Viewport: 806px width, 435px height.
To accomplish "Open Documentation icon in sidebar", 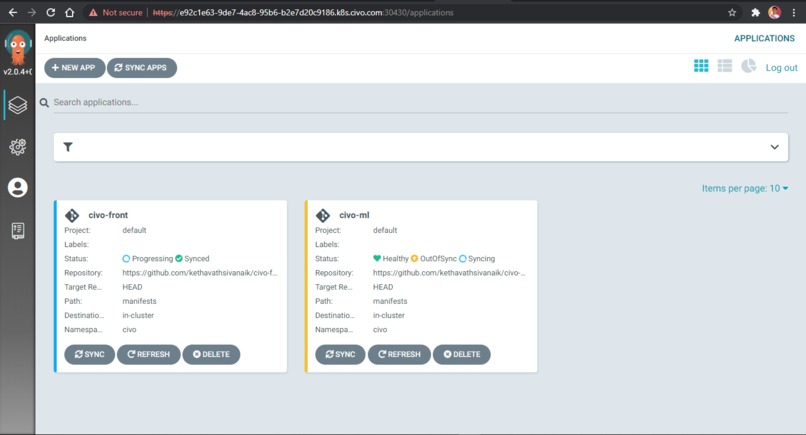I will (x=17, y=231).
